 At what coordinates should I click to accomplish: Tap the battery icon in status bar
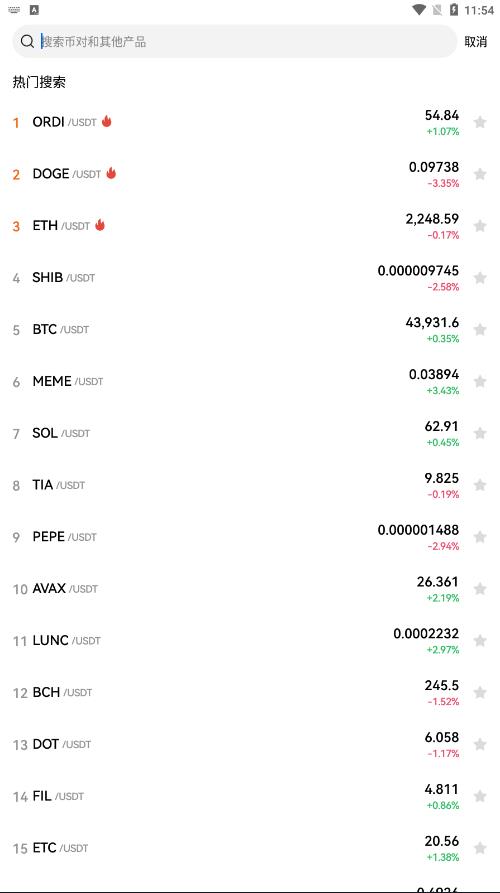(x=454, y=10)
